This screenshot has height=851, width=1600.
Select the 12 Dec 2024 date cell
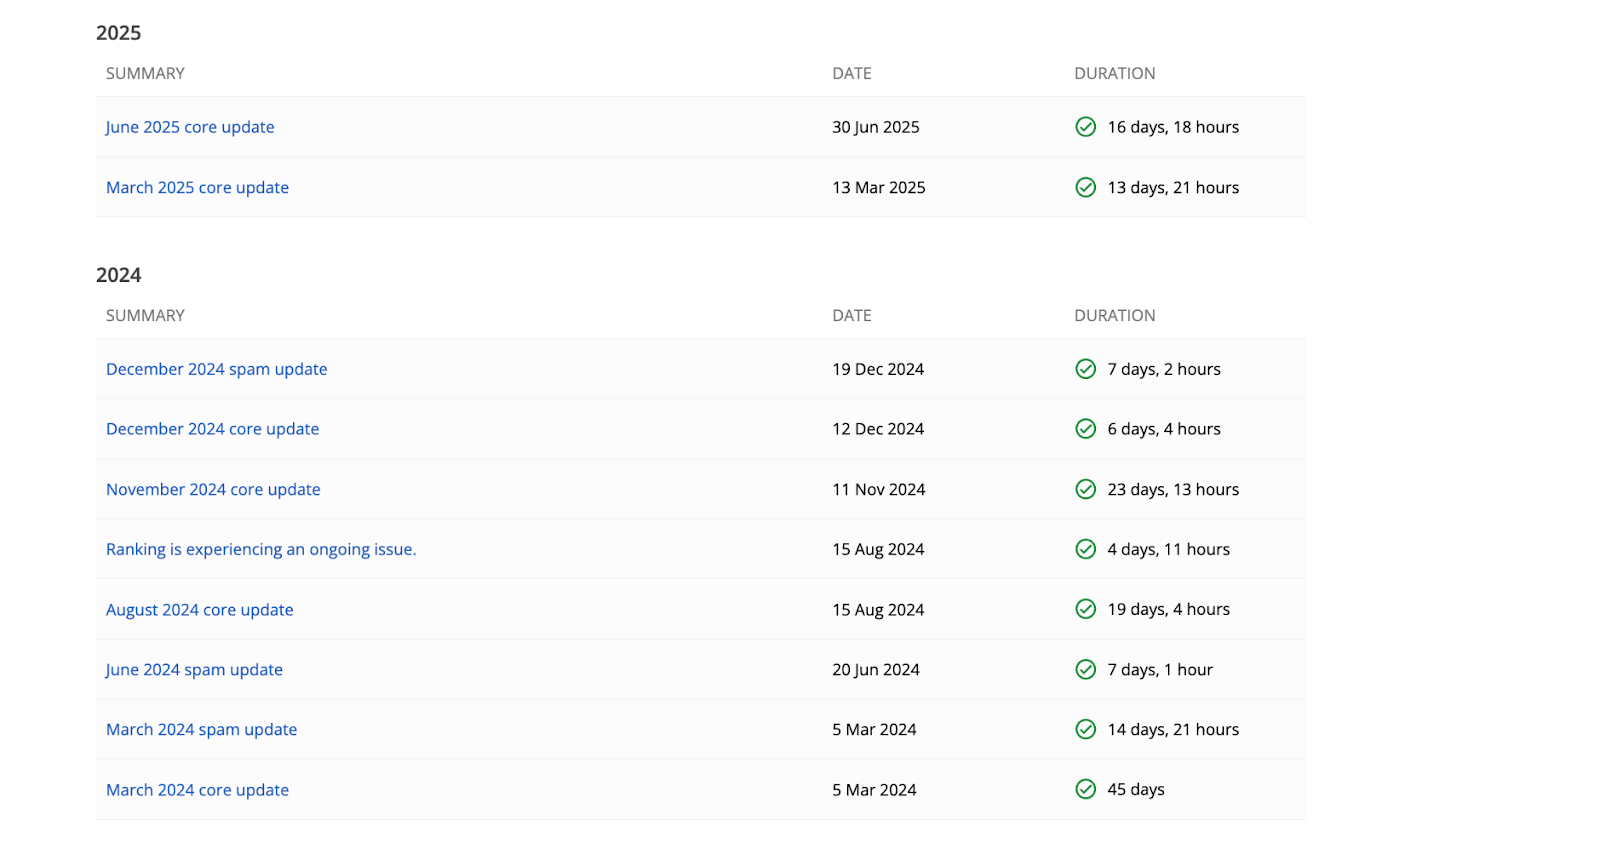click(878, 429)
